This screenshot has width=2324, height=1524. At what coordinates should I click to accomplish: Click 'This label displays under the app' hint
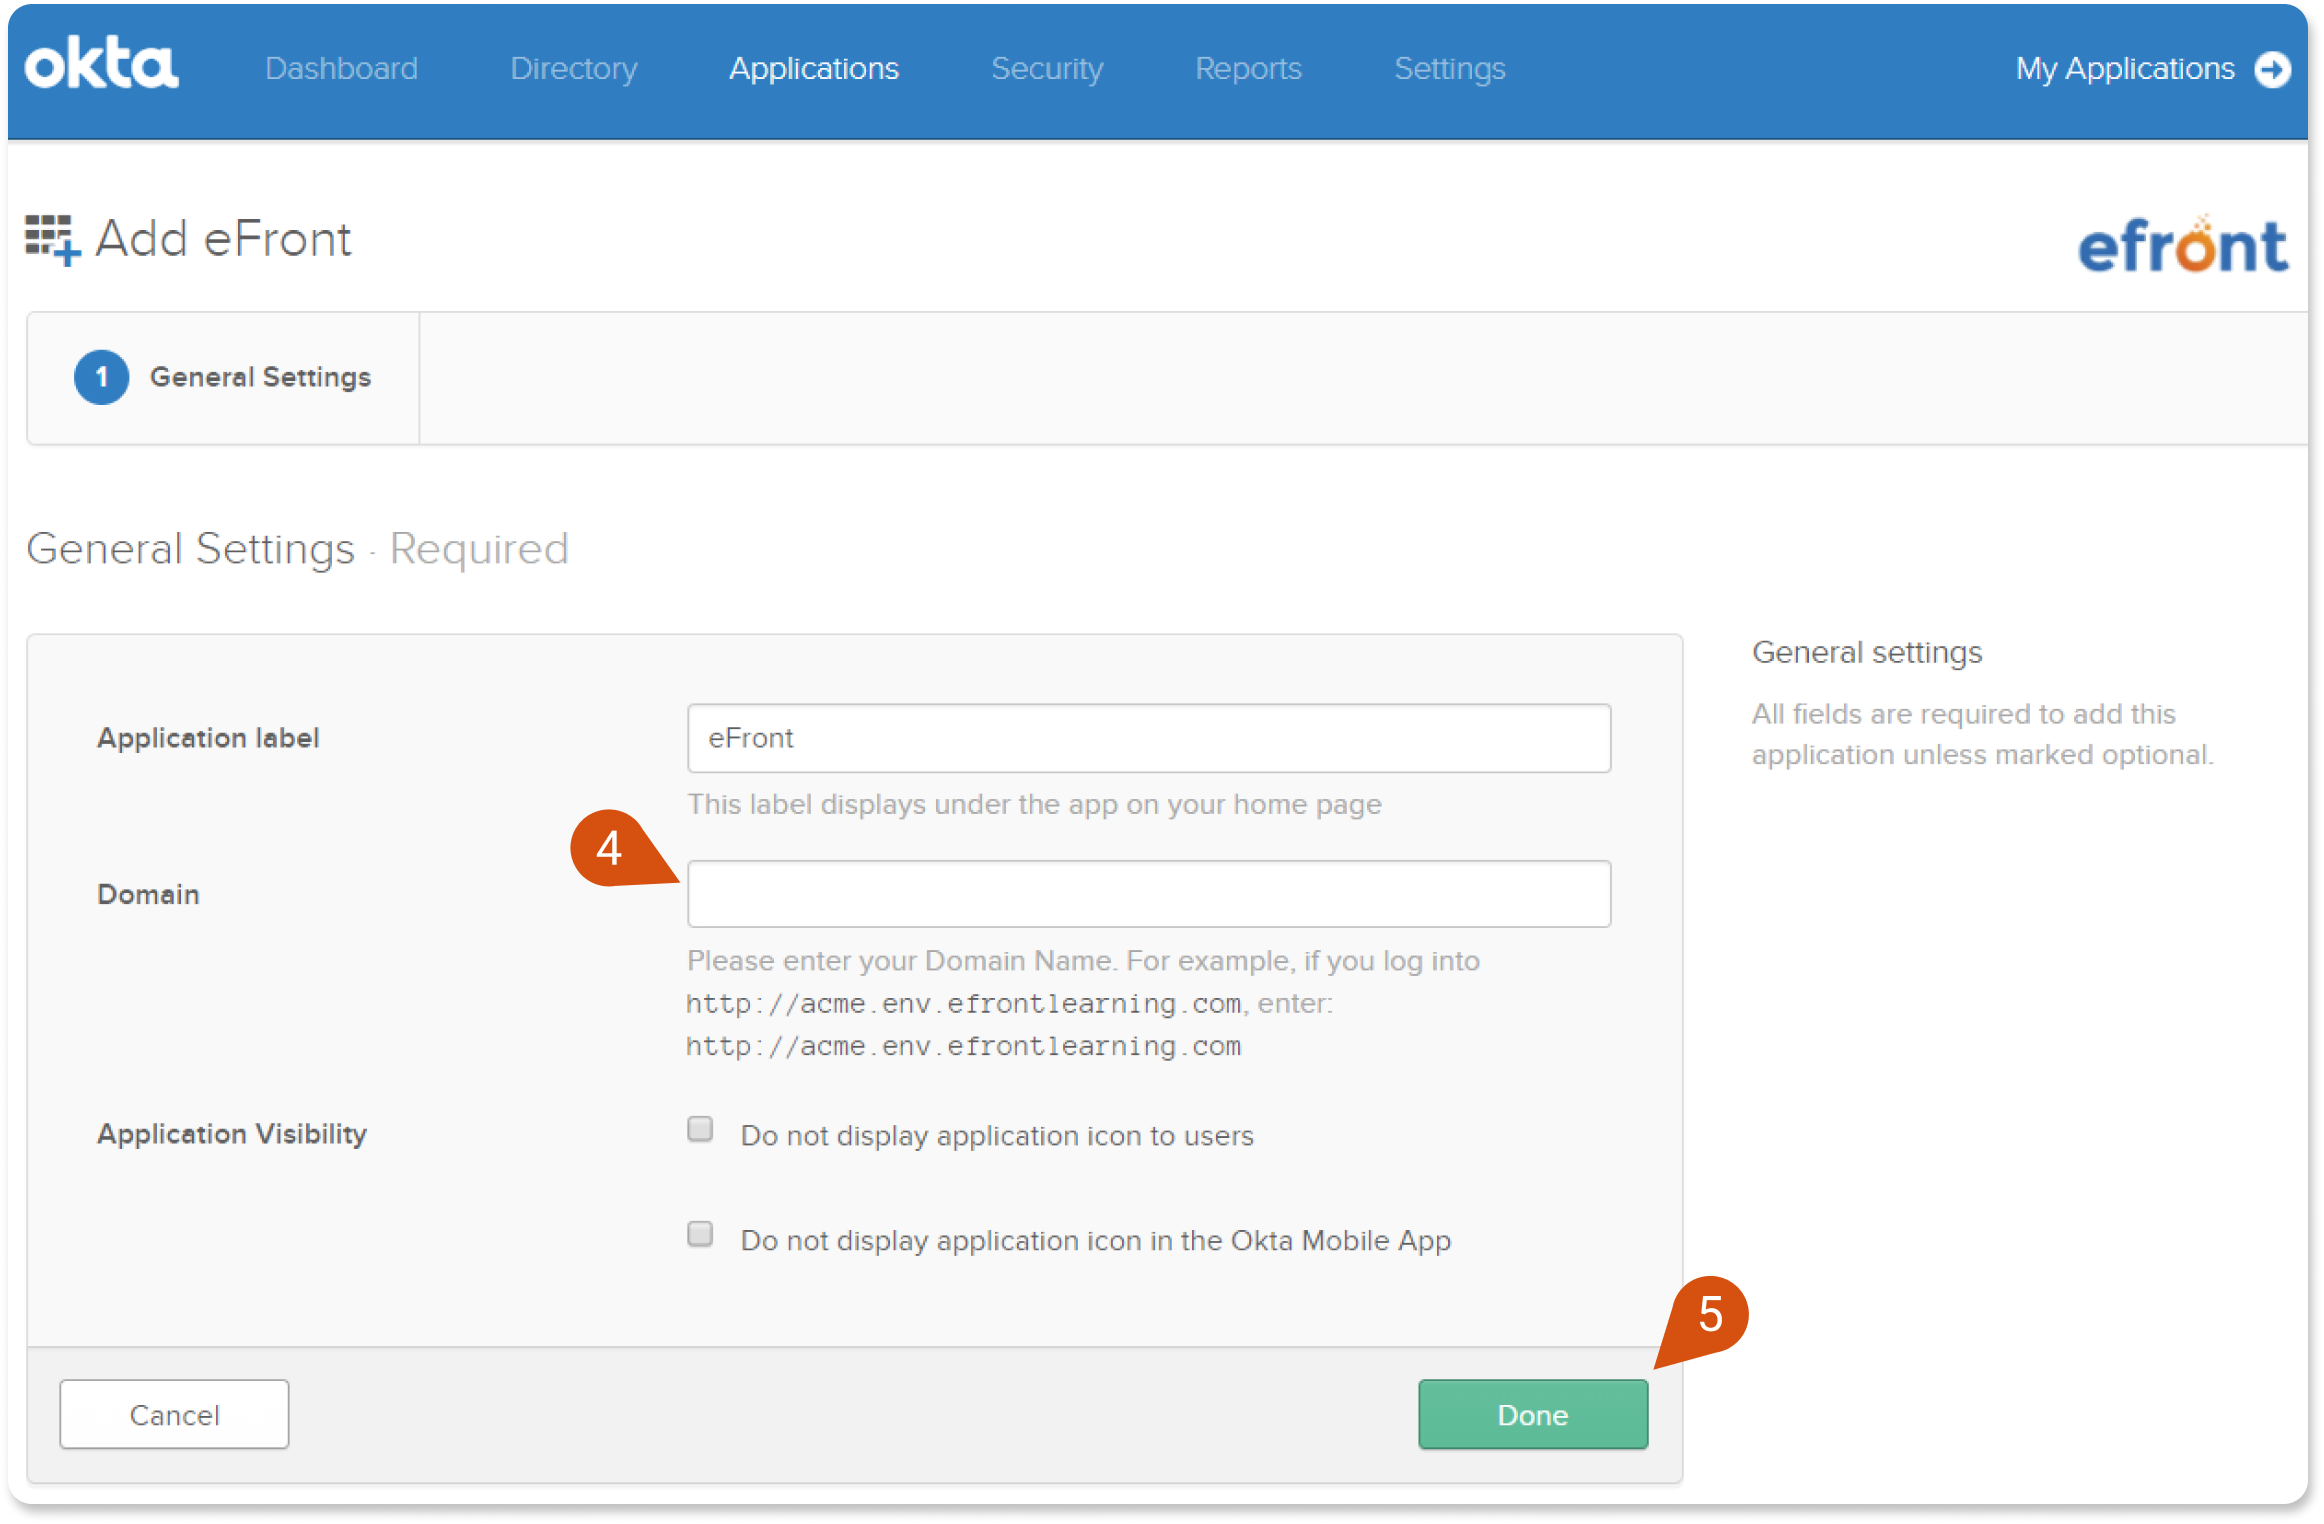1034,804
